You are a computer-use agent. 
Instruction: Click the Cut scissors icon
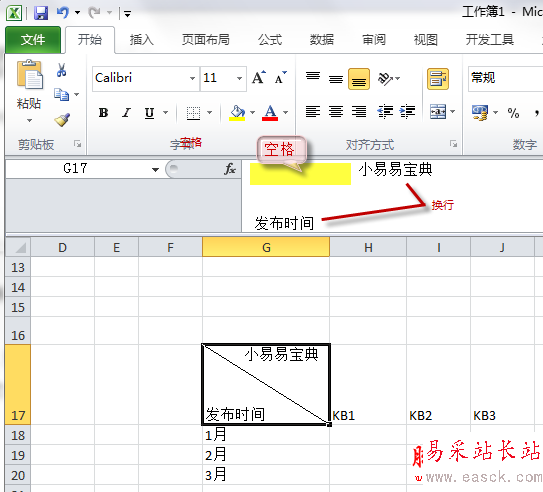pyautogui.click(x=61, y=70)
